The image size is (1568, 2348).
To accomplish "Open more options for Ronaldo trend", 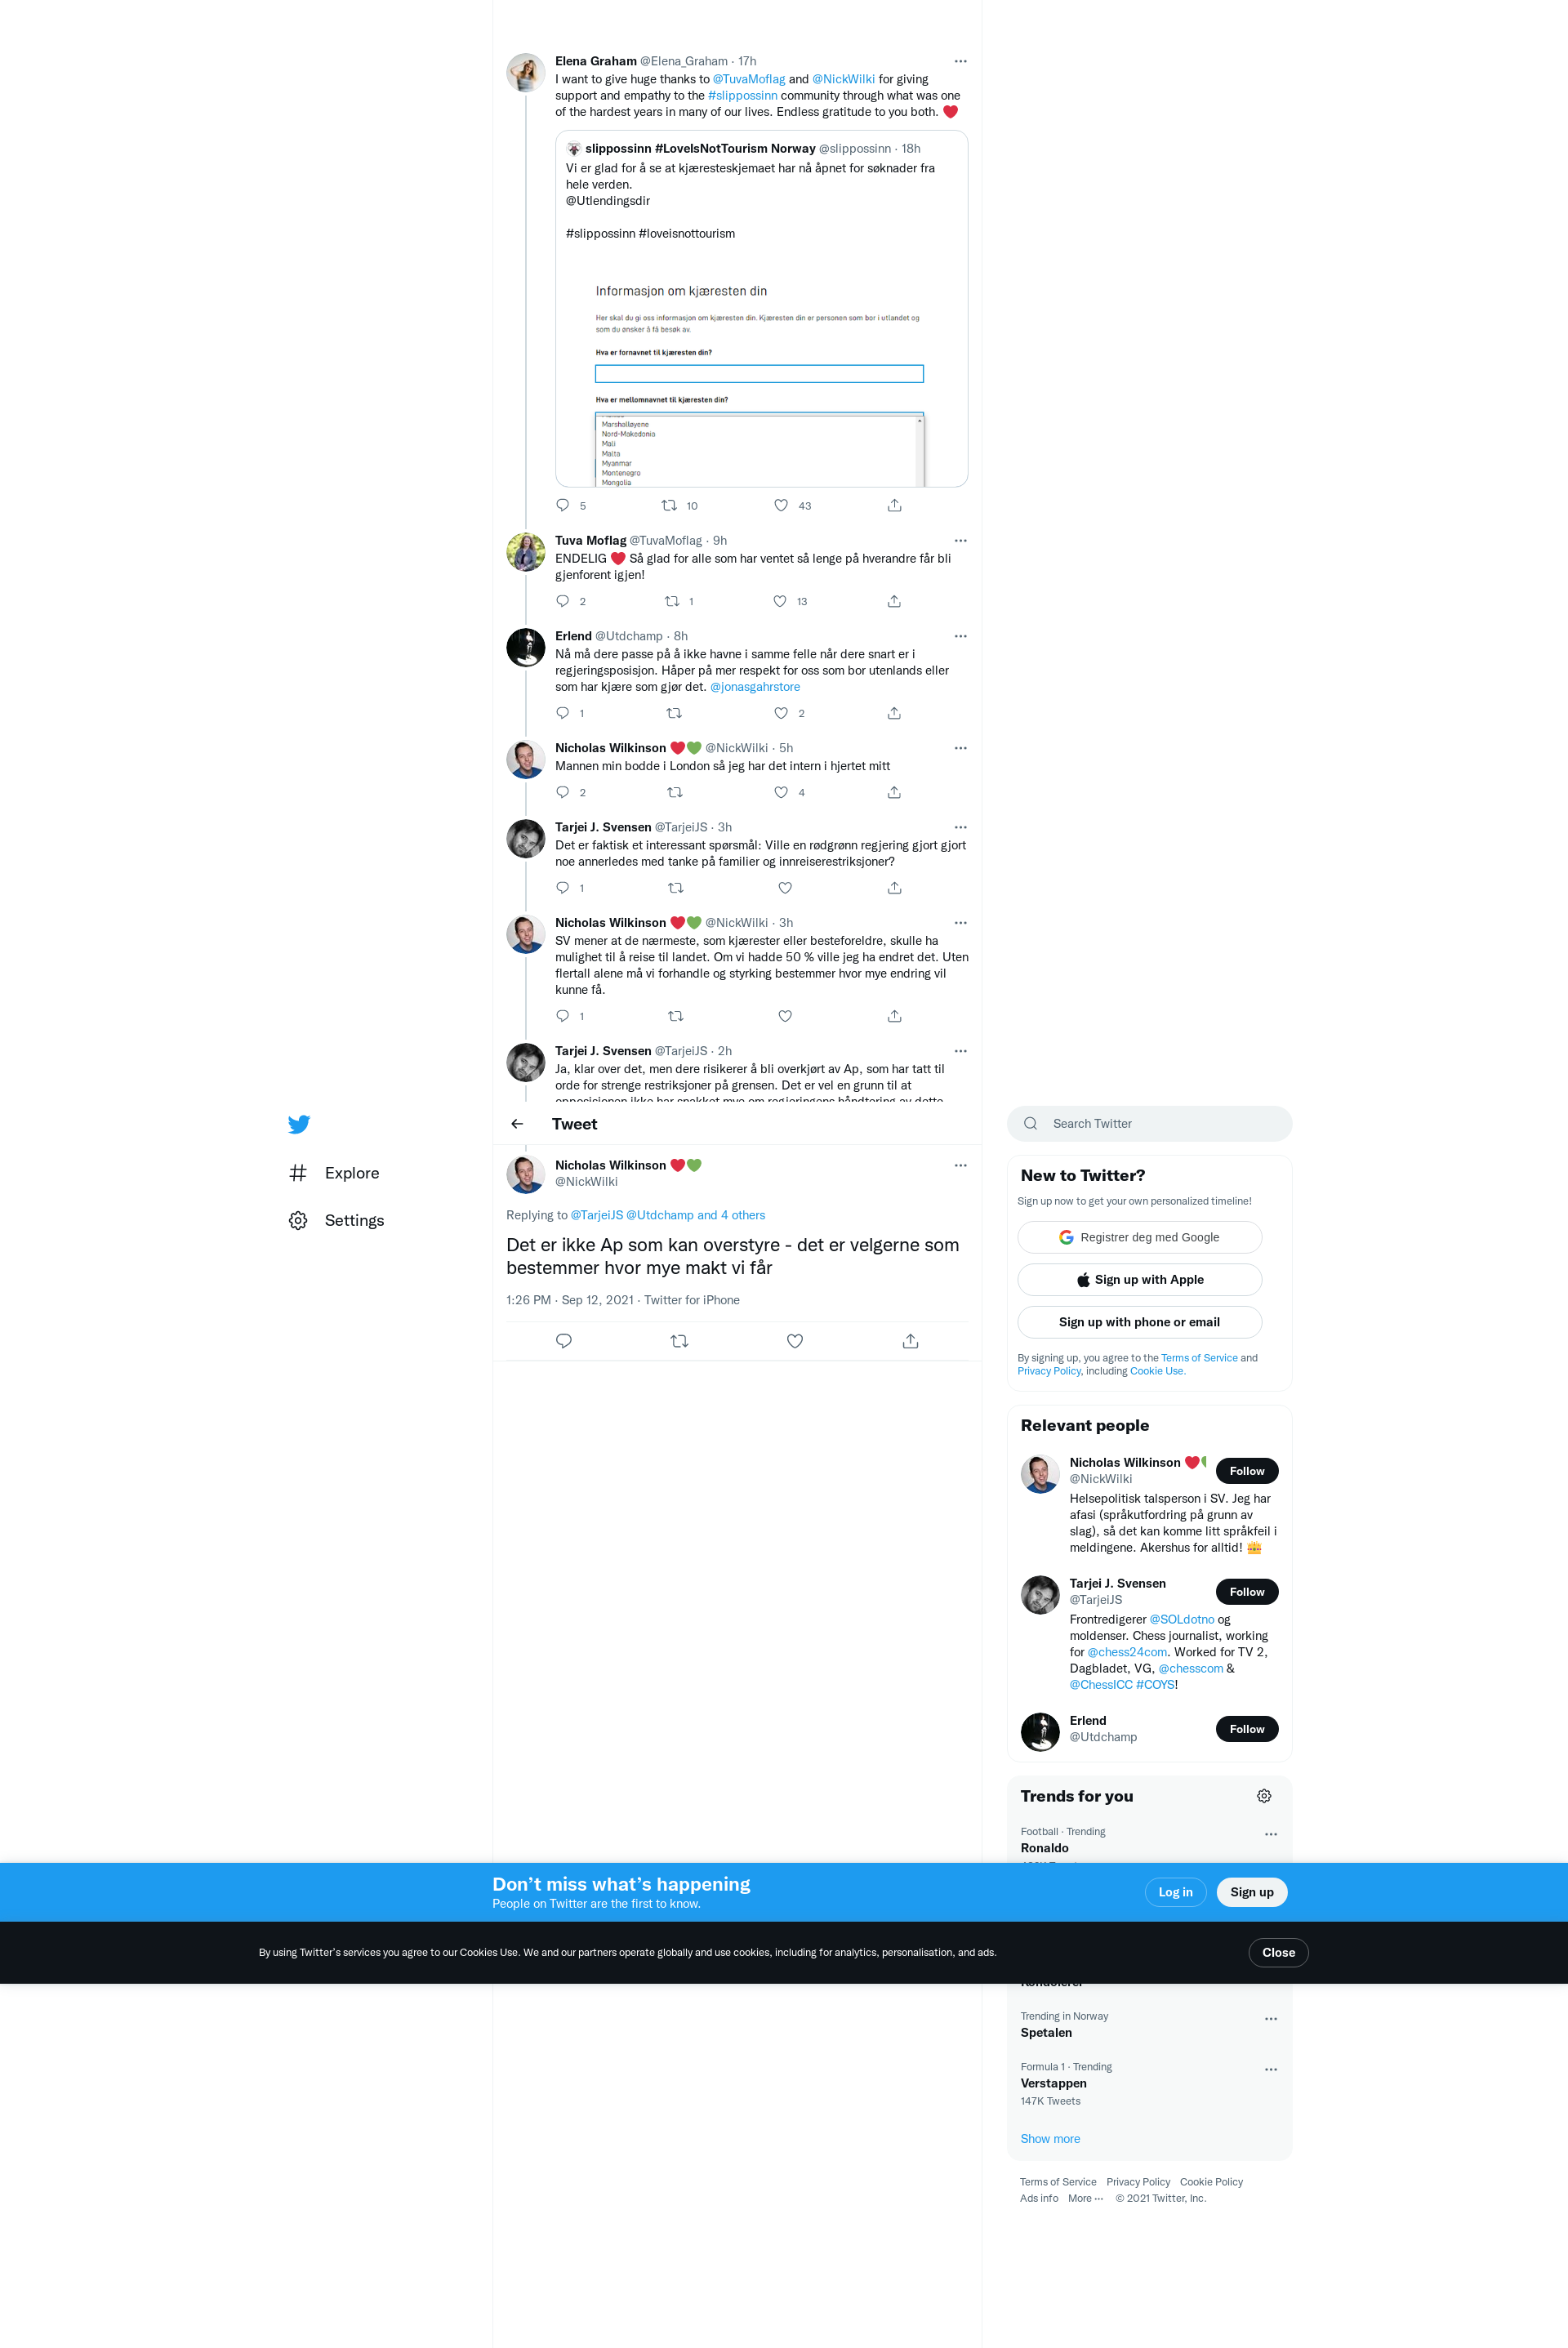I will 1271,1834.
